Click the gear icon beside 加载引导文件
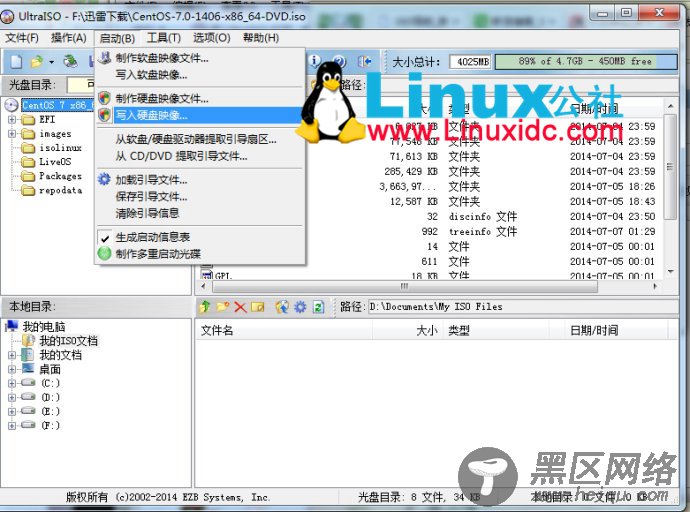The height and width of the screenshot is (512, 690). coord(104,179)
